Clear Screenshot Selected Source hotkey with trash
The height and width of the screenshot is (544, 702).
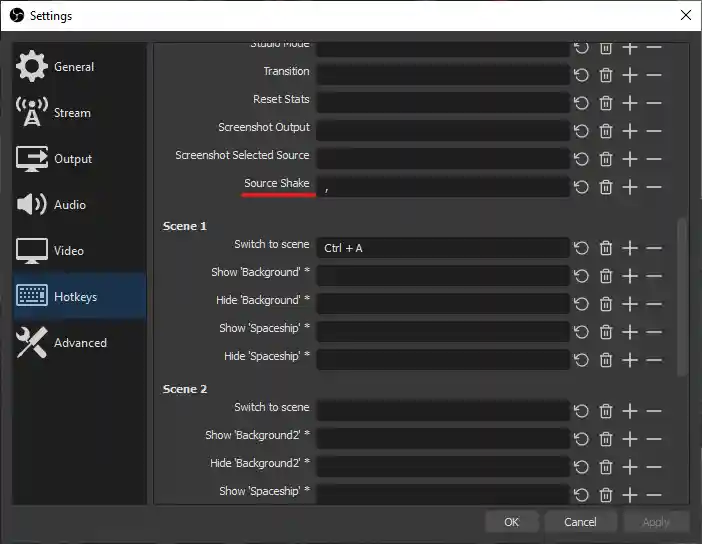click(606, 159)
